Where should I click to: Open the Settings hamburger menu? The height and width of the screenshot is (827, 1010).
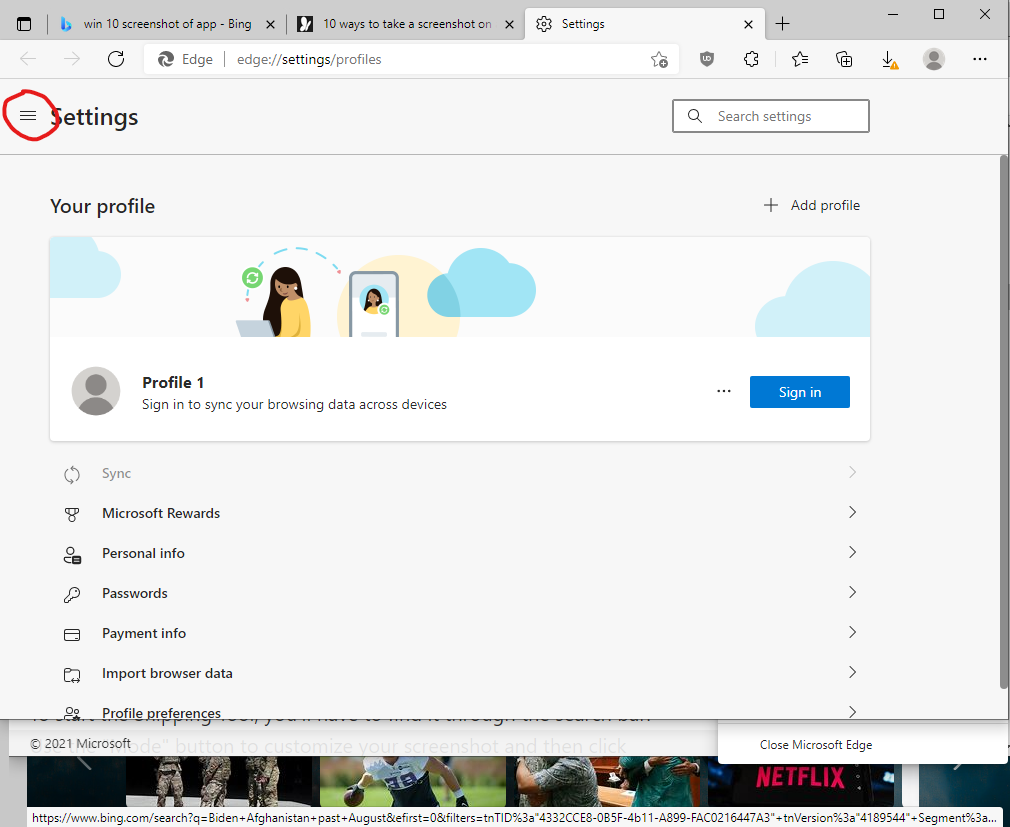[x=28, y=116]
